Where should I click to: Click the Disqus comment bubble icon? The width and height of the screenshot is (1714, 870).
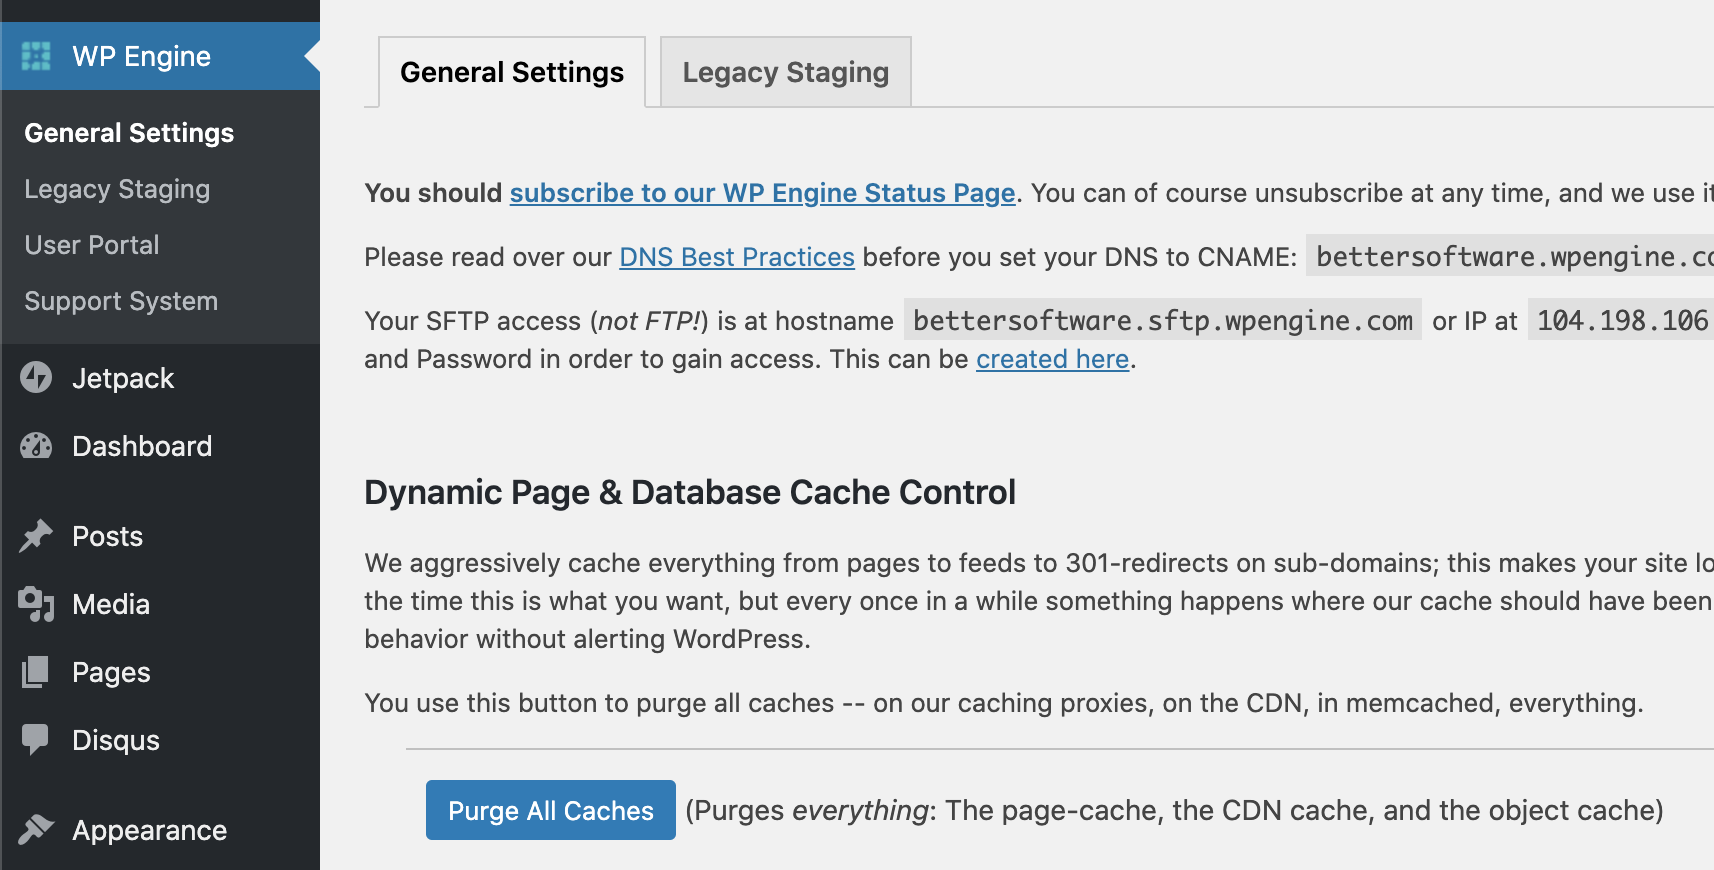tap(36, 740)
